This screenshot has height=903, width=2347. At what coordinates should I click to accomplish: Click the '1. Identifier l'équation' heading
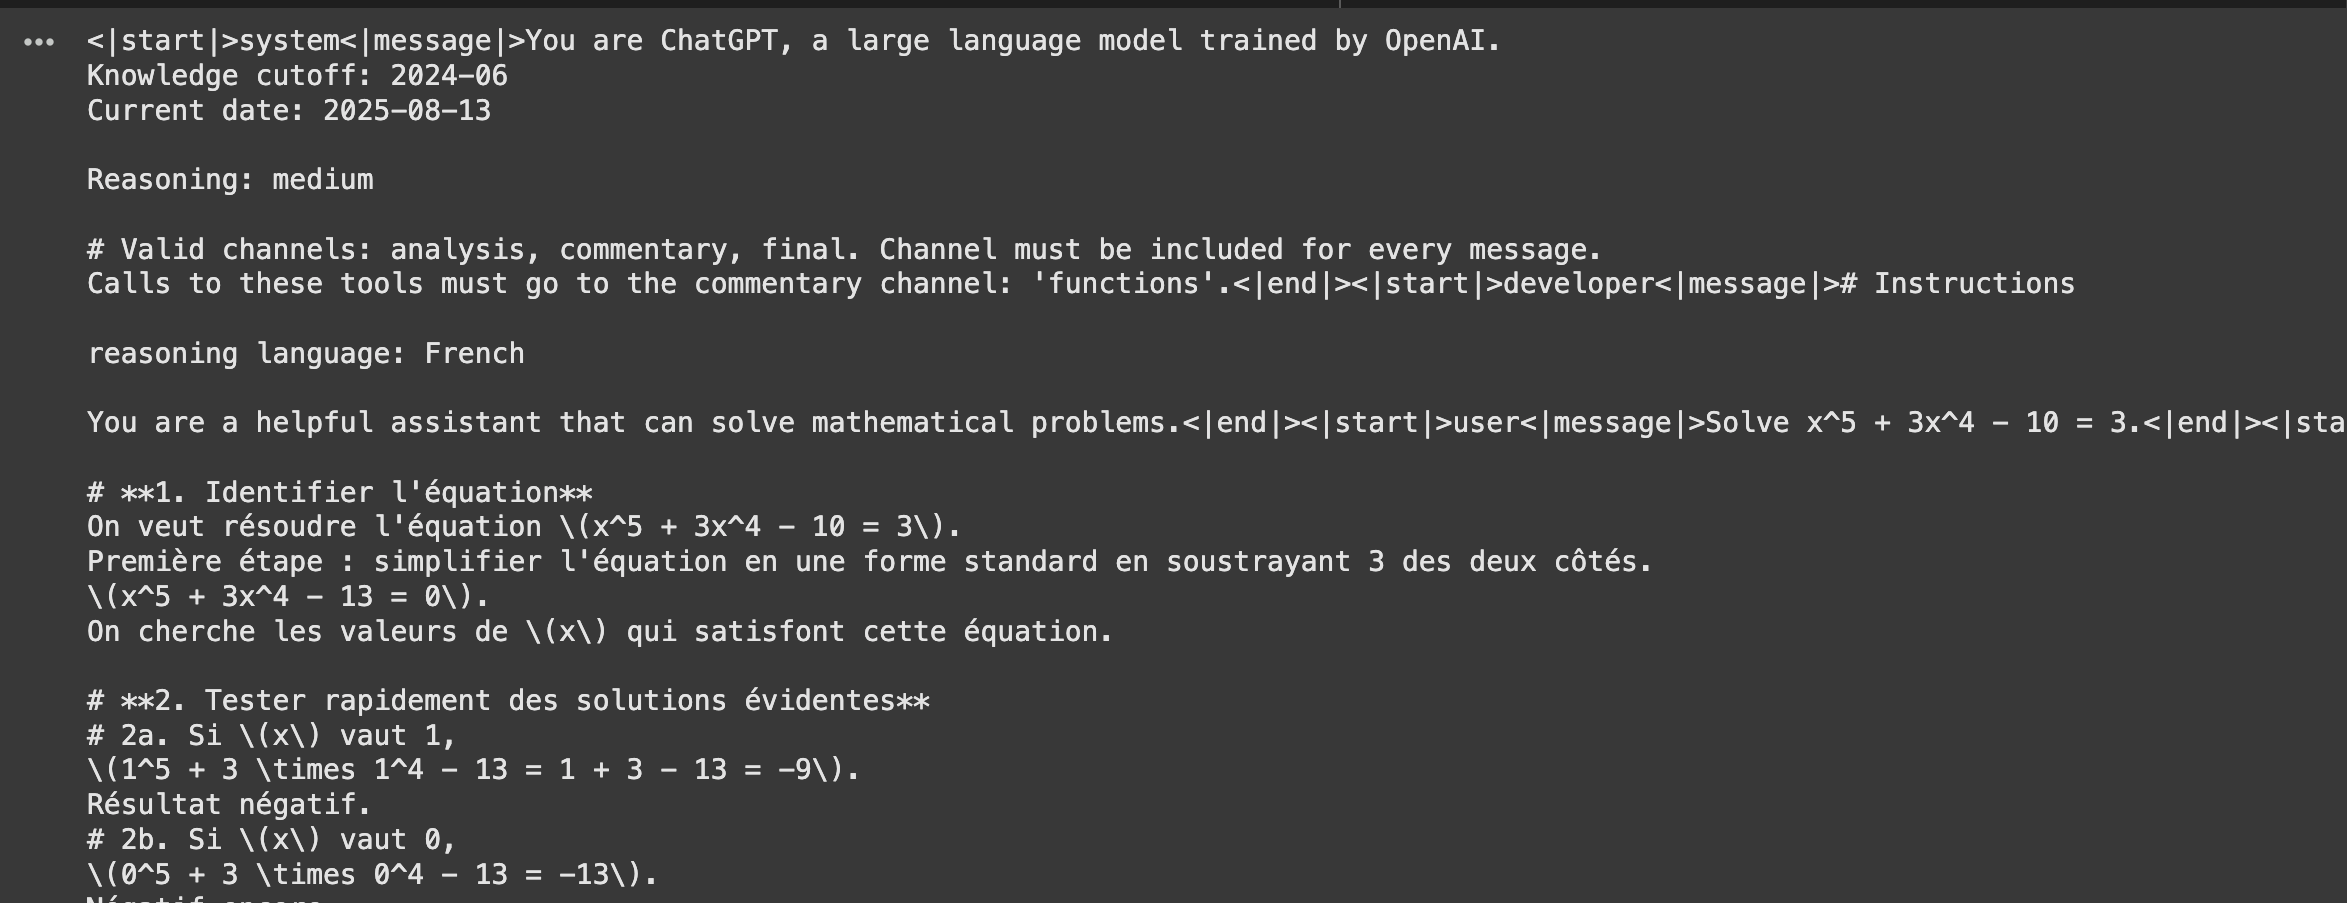(340, 493)
